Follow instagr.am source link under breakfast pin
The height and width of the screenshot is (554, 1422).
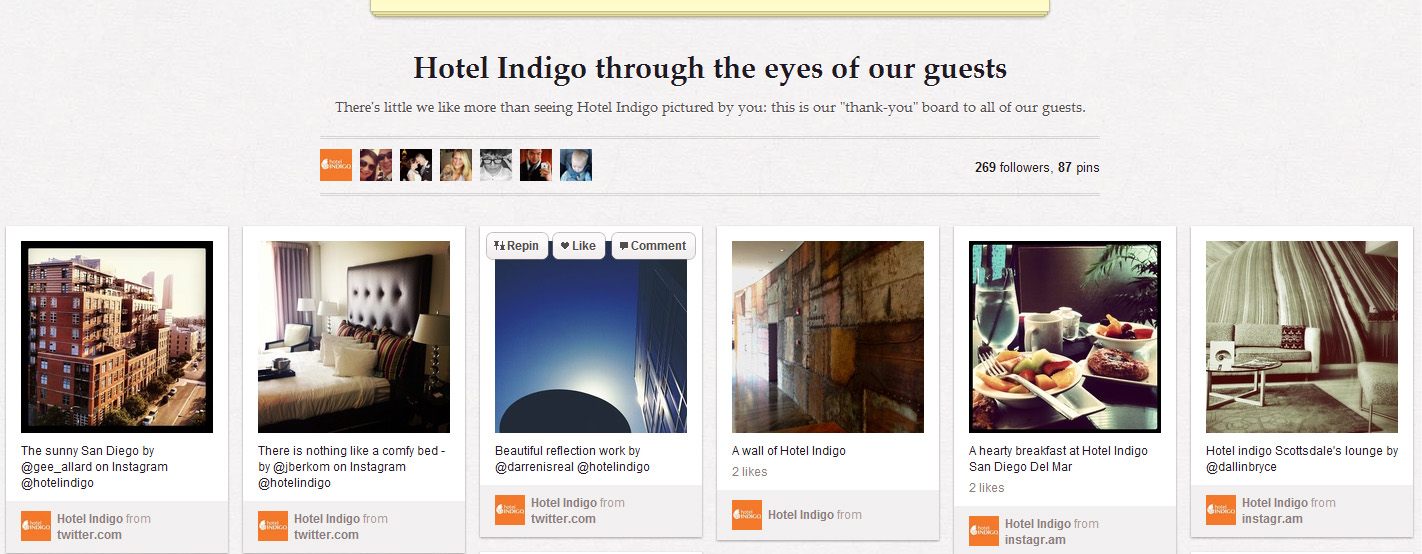(x=1035, y=540)
